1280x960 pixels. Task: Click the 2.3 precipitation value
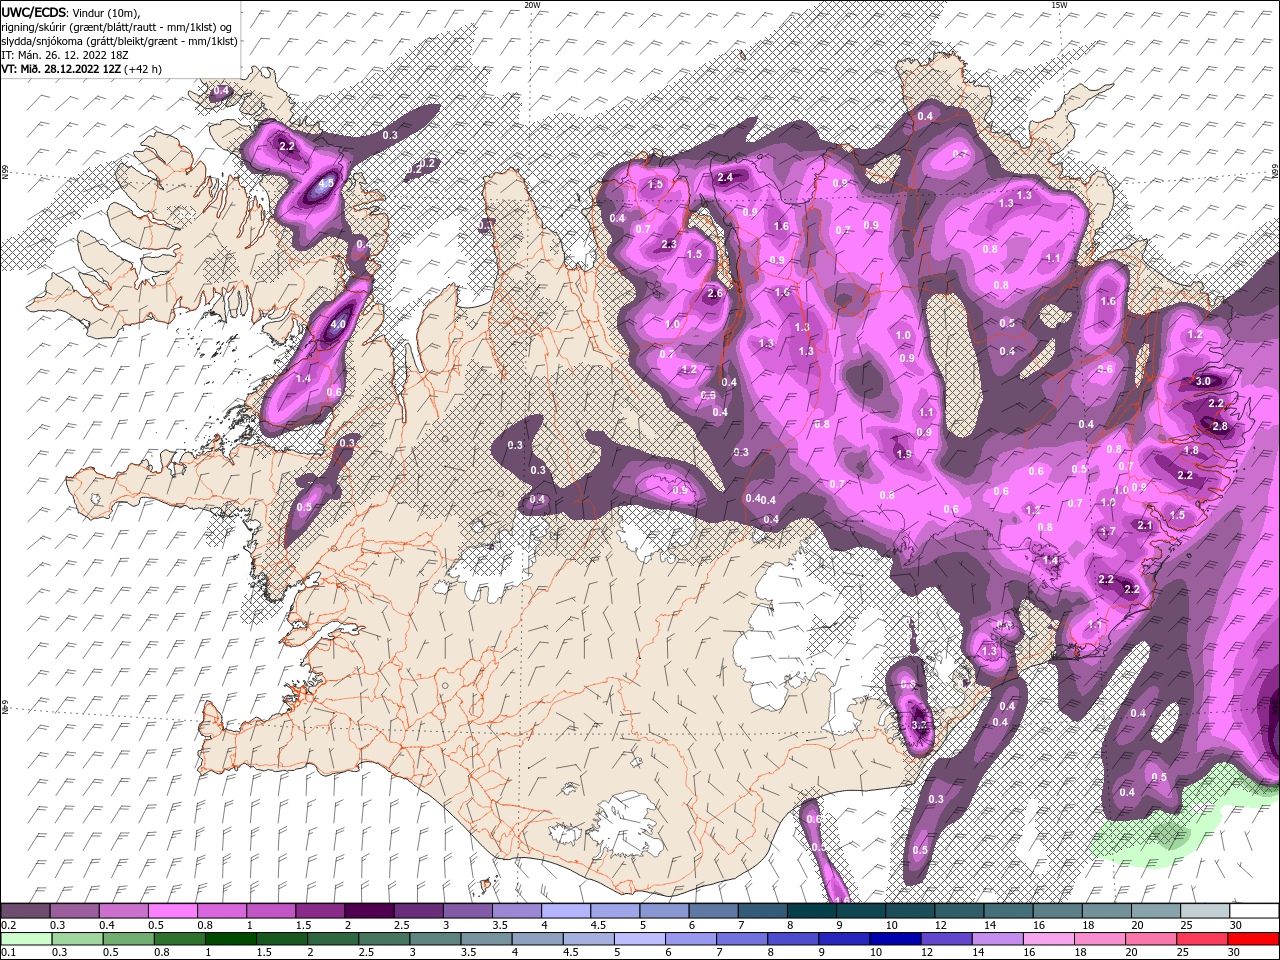pyautogui.click(x=669, y=245)
